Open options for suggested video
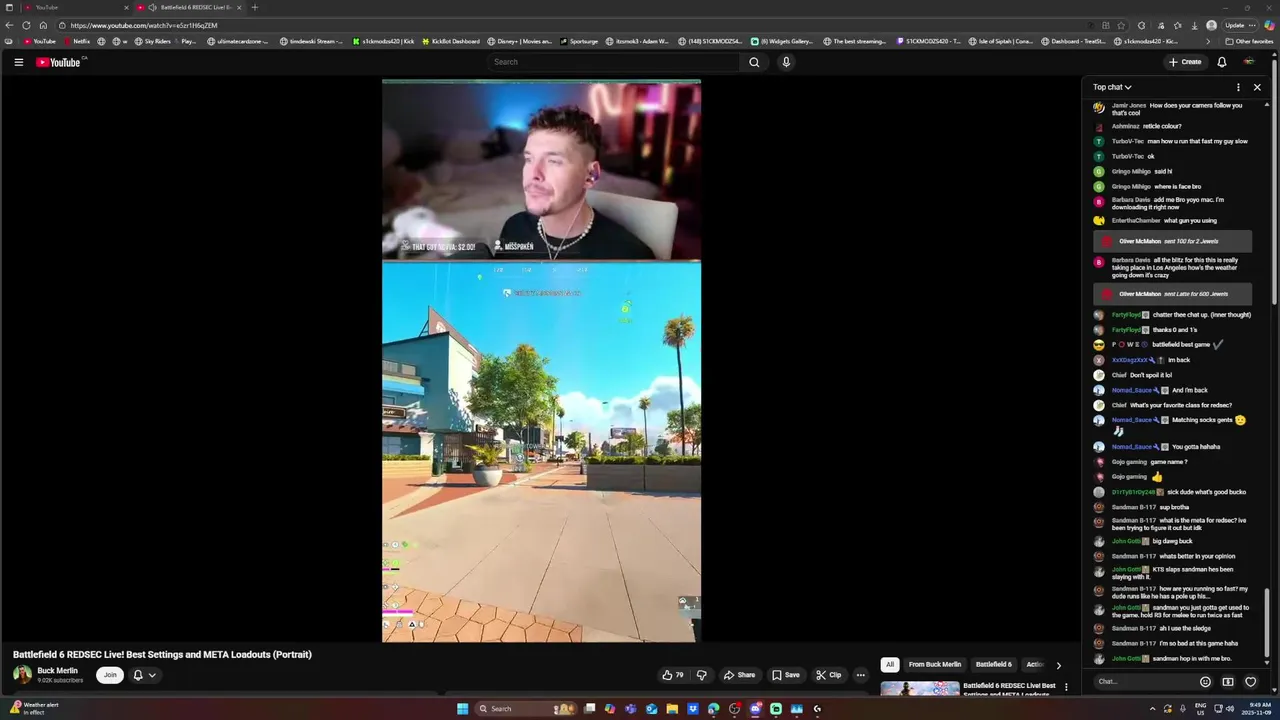 1066,687
